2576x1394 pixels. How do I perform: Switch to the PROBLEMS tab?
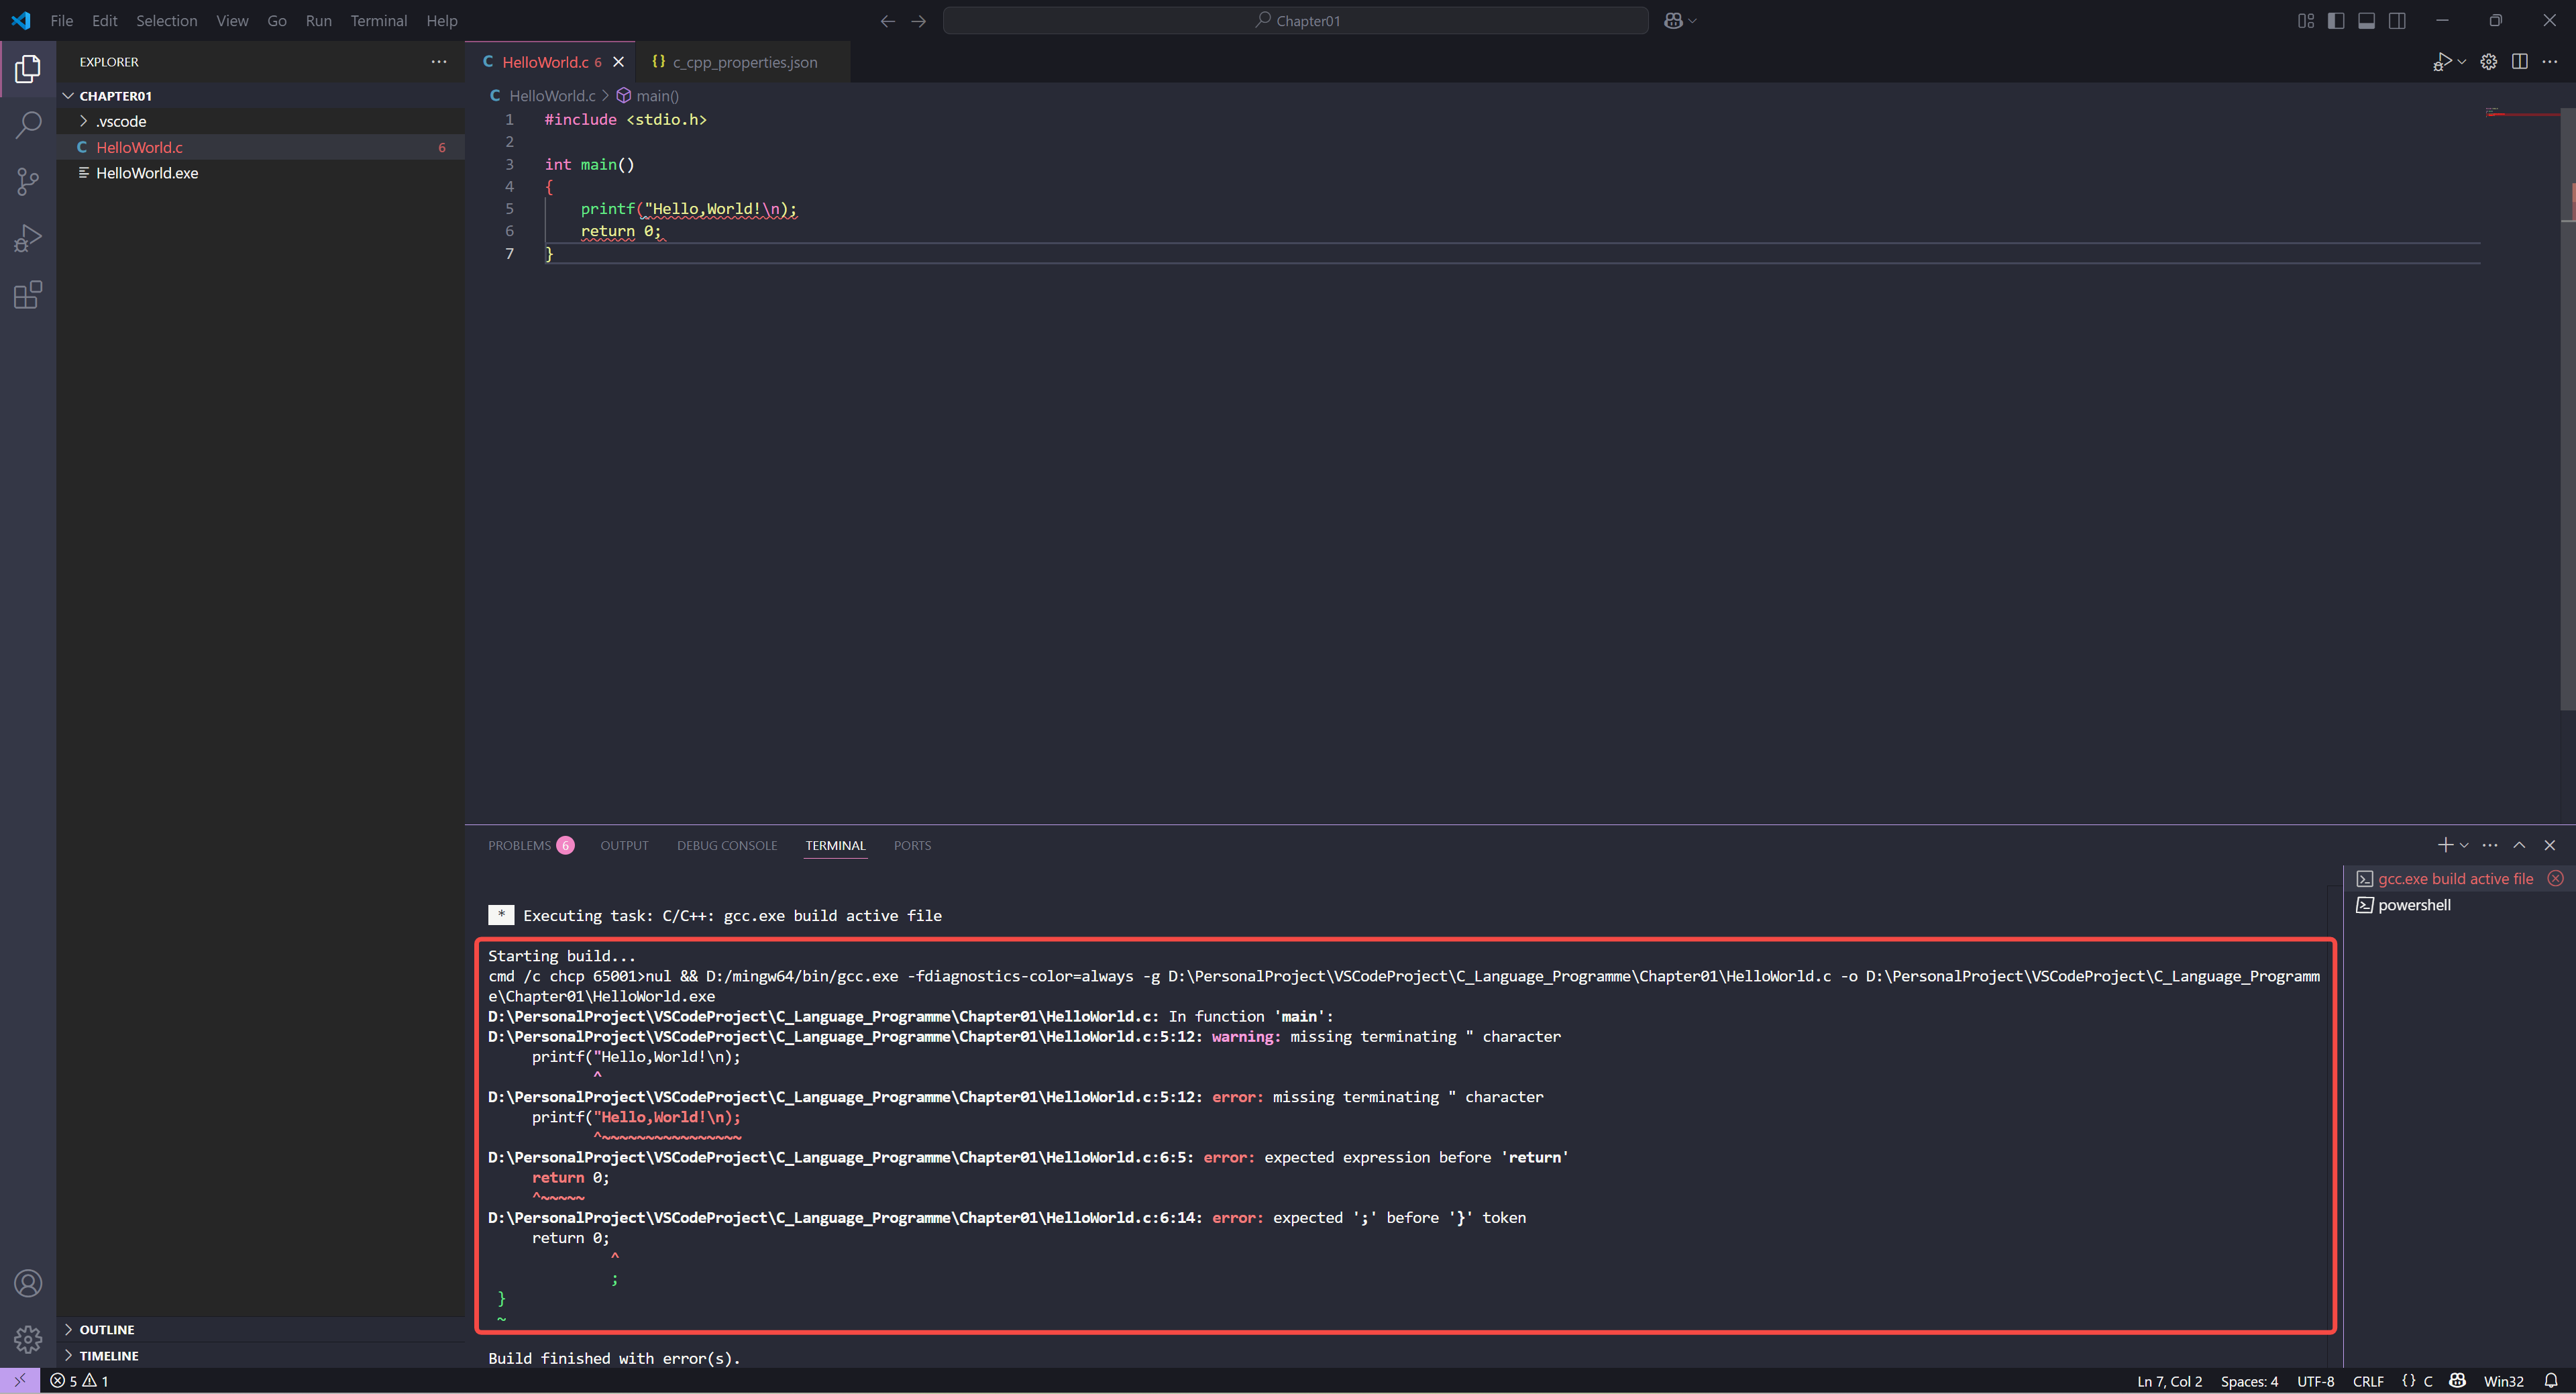click(519, 846)
